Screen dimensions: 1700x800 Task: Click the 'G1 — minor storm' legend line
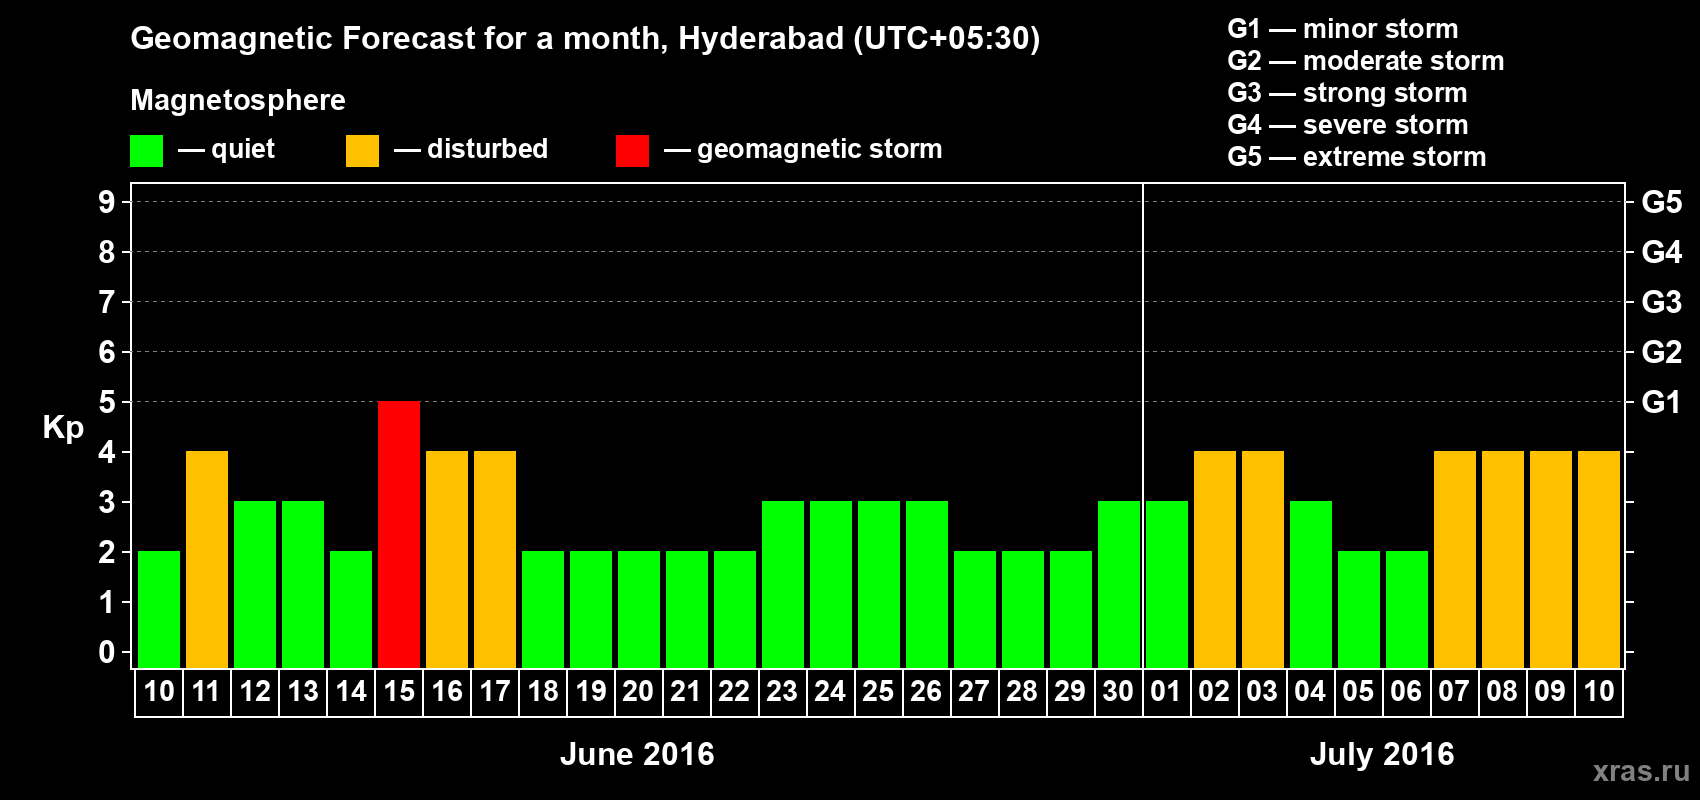click(1343, 29)
